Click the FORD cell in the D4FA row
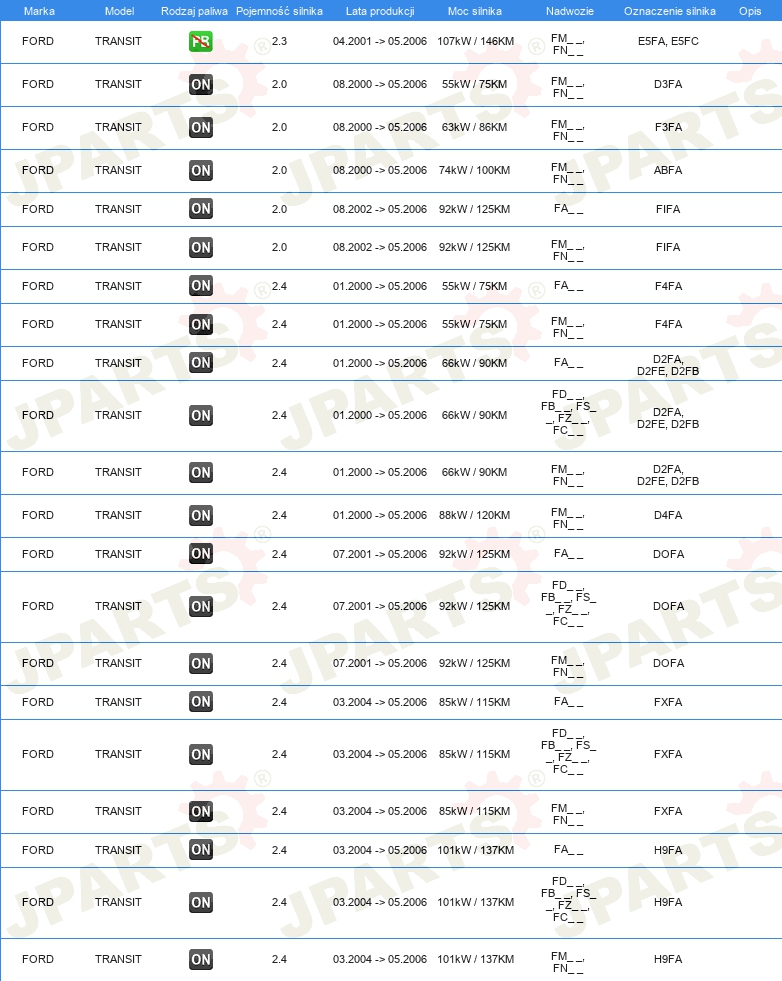 tap(38, 516)
